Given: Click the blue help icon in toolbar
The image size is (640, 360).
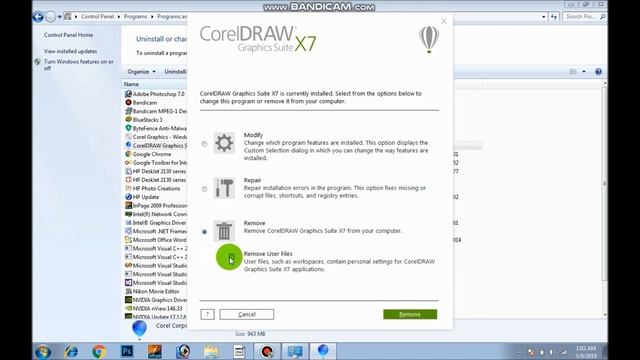Looking at the screenshot, I should [x=598, y=71].
